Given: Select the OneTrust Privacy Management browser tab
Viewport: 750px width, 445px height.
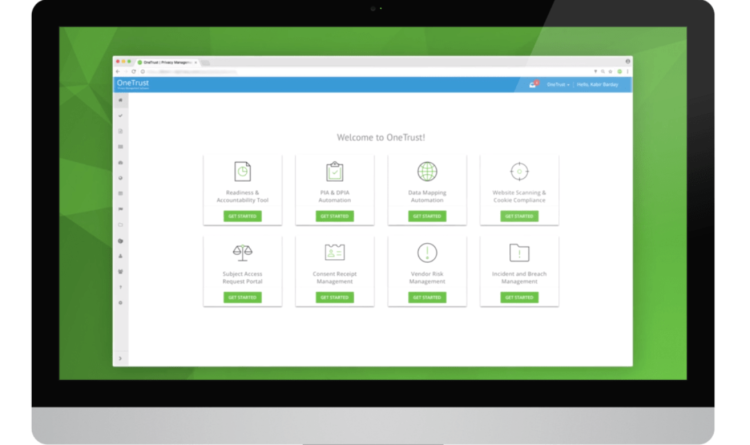Looking at the screenshot, I should (165, 62).
